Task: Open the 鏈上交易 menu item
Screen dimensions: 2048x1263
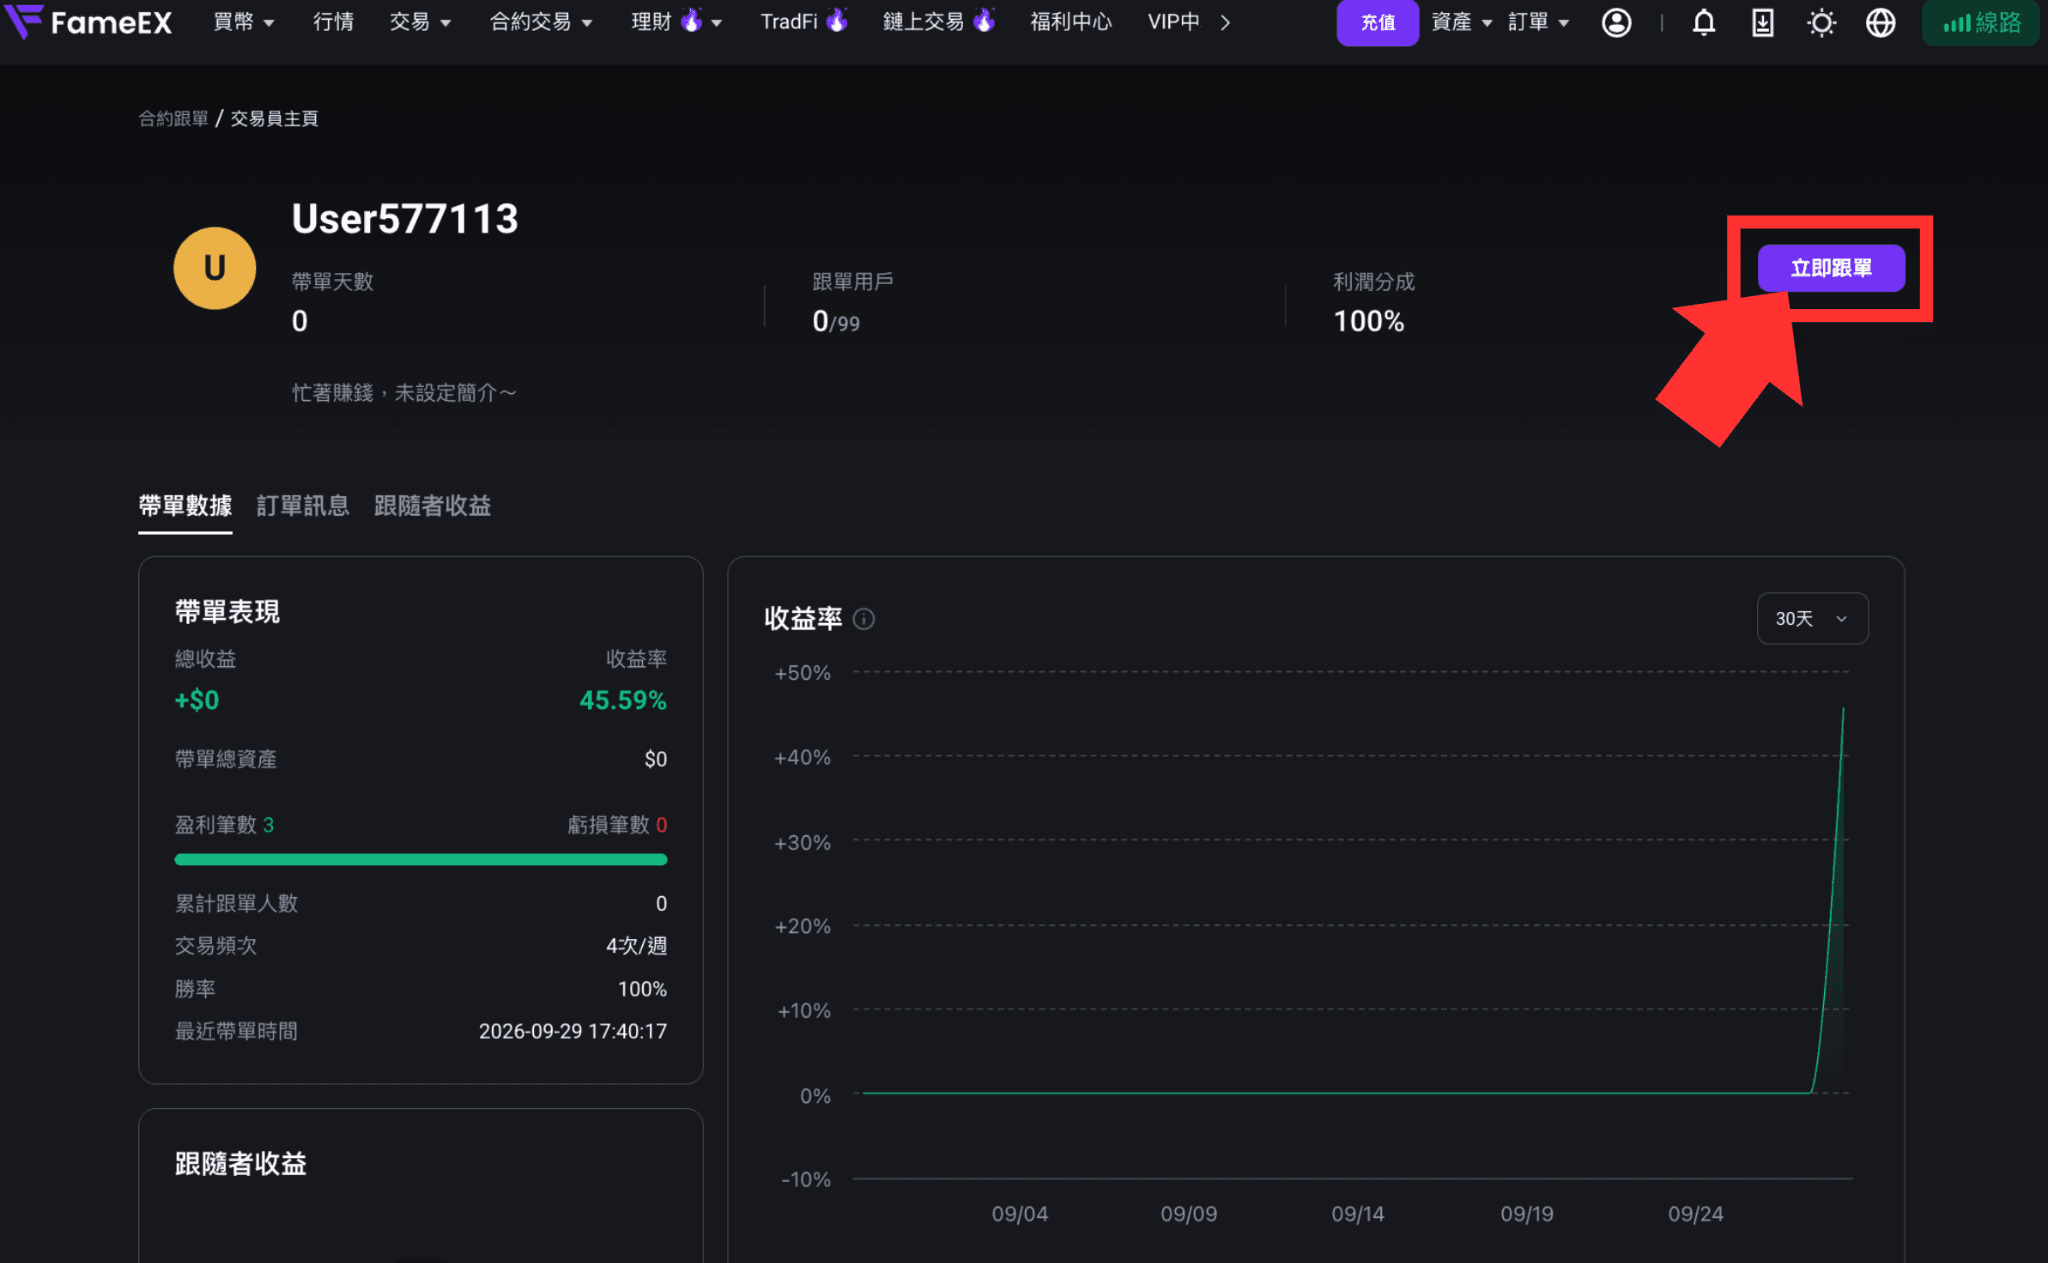Action: point(938,22)
